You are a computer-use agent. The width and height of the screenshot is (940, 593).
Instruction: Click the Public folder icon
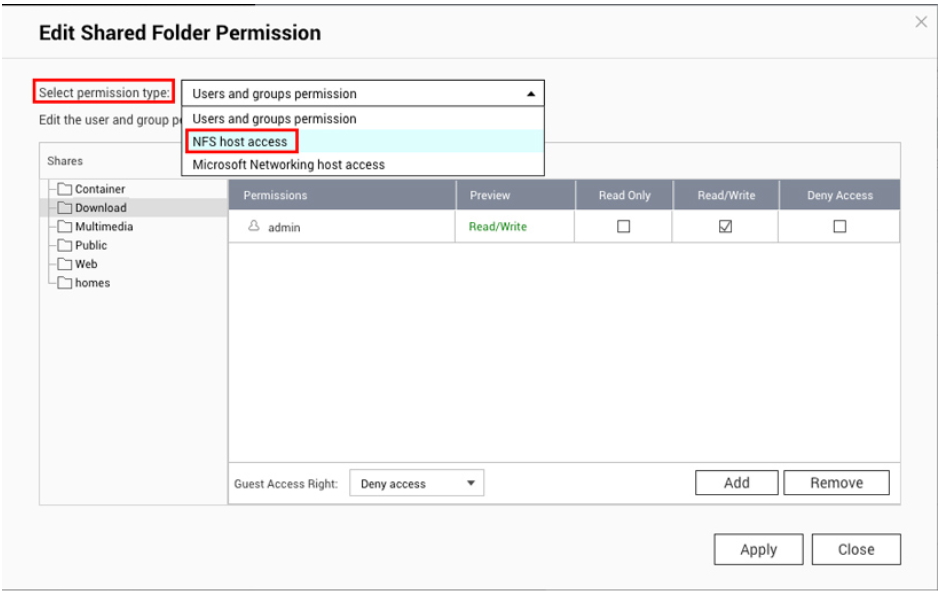pyautogui.click(x=65, y=246)
